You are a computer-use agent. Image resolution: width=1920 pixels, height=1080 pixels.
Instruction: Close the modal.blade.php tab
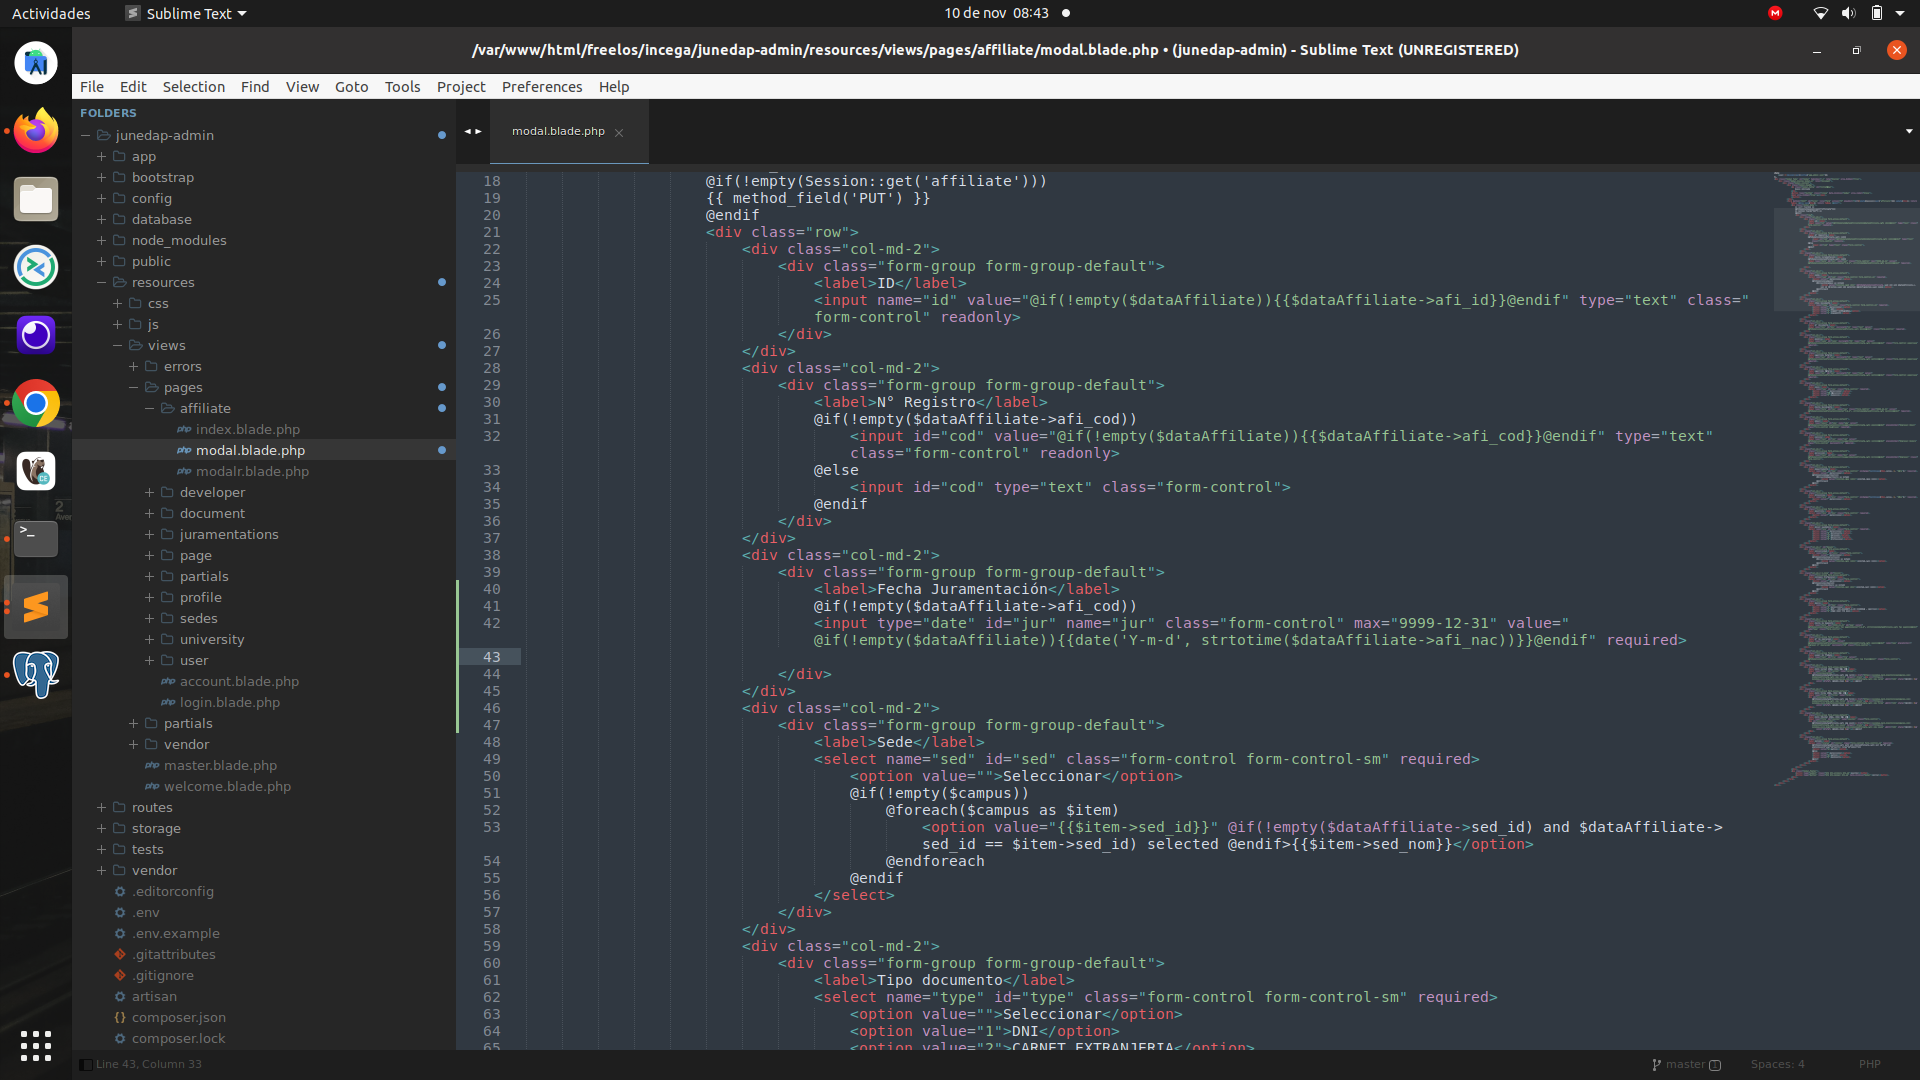coord(619,132)
